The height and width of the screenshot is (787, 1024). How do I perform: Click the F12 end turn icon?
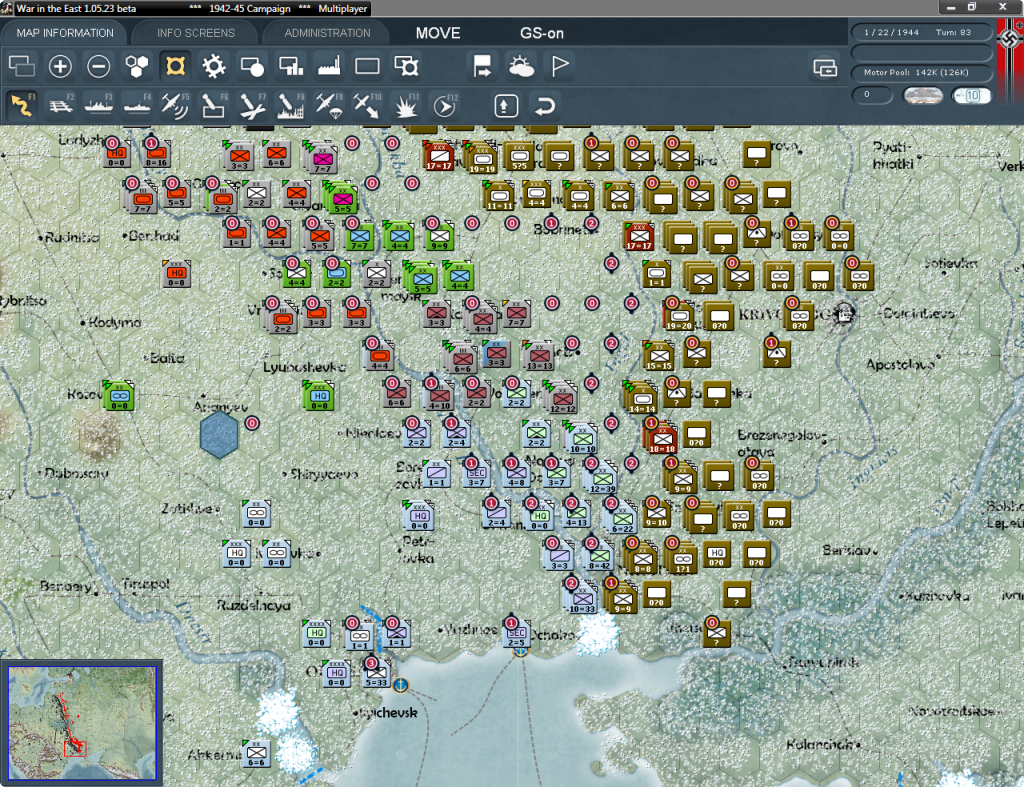click(x=445, y=105)
